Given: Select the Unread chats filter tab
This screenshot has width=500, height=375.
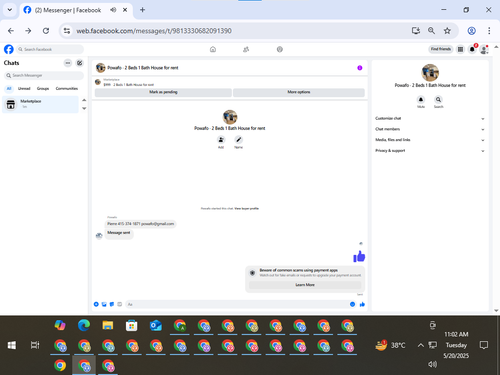Looking at the screenshot, I should pyautogui.click(x=24, y=88).
